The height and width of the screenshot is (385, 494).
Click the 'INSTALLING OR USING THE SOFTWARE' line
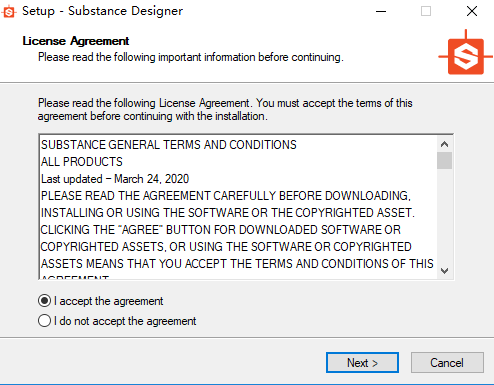[x=228, y=213]
